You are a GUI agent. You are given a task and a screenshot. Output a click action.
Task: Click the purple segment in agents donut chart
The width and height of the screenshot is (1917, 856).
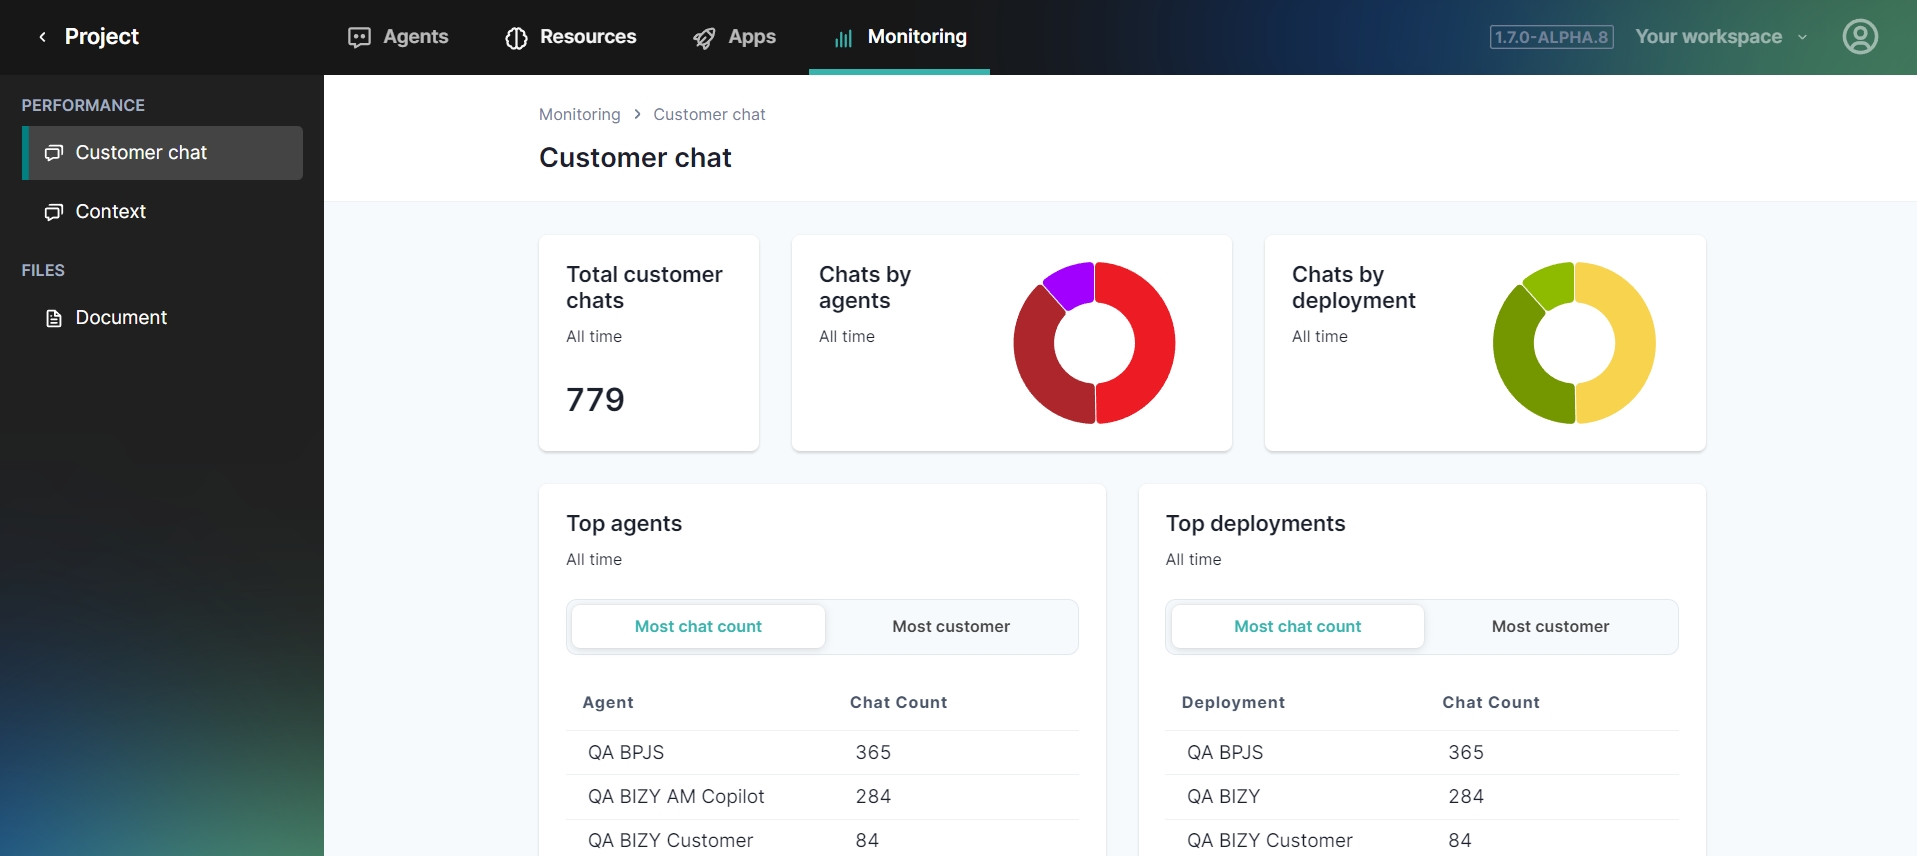coord(1072,284)
